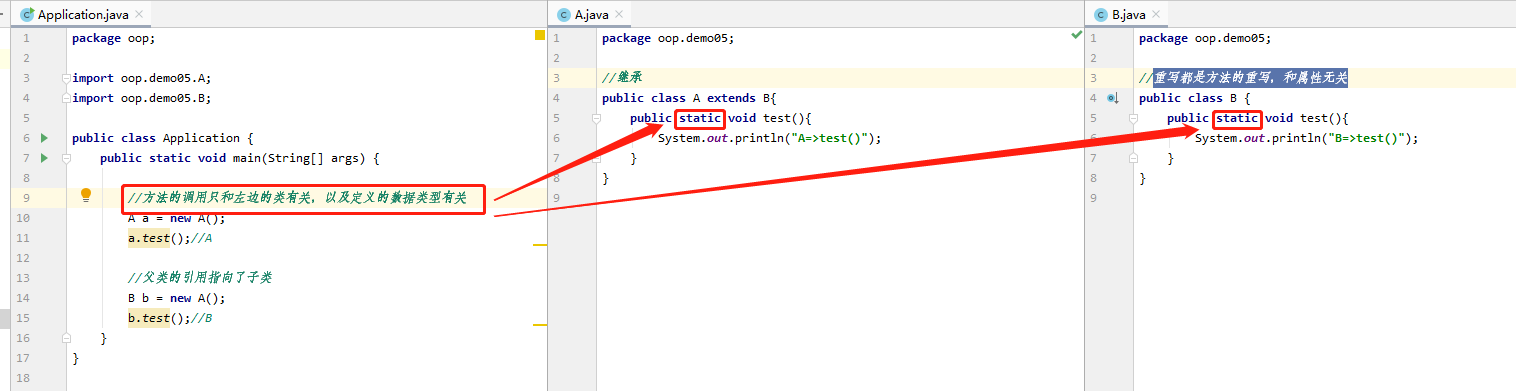1516x391 pixels.
Task: Click the main method closing fold marker on line 16
Action: (67, 338)
